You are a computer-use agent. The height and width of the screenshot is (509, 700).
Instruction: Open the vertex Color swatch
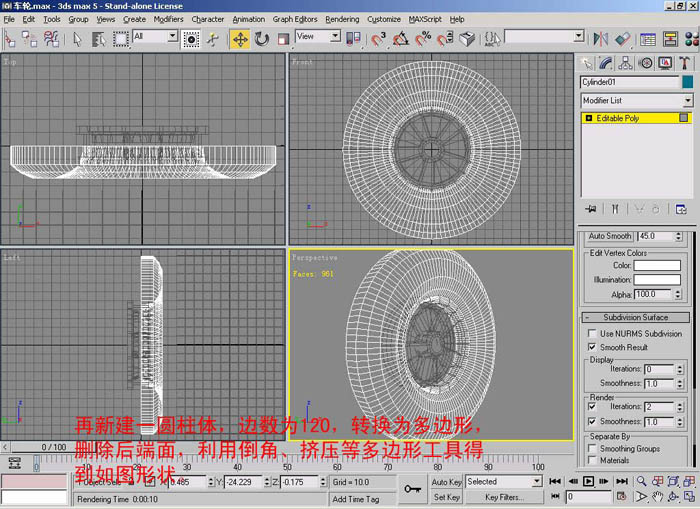coord(657,266)
